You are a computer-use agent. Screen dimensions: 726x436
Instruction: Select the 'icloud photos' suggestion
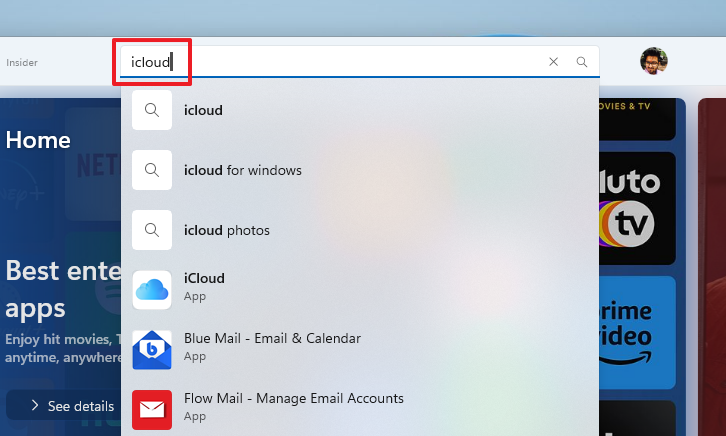click(360, 230)
